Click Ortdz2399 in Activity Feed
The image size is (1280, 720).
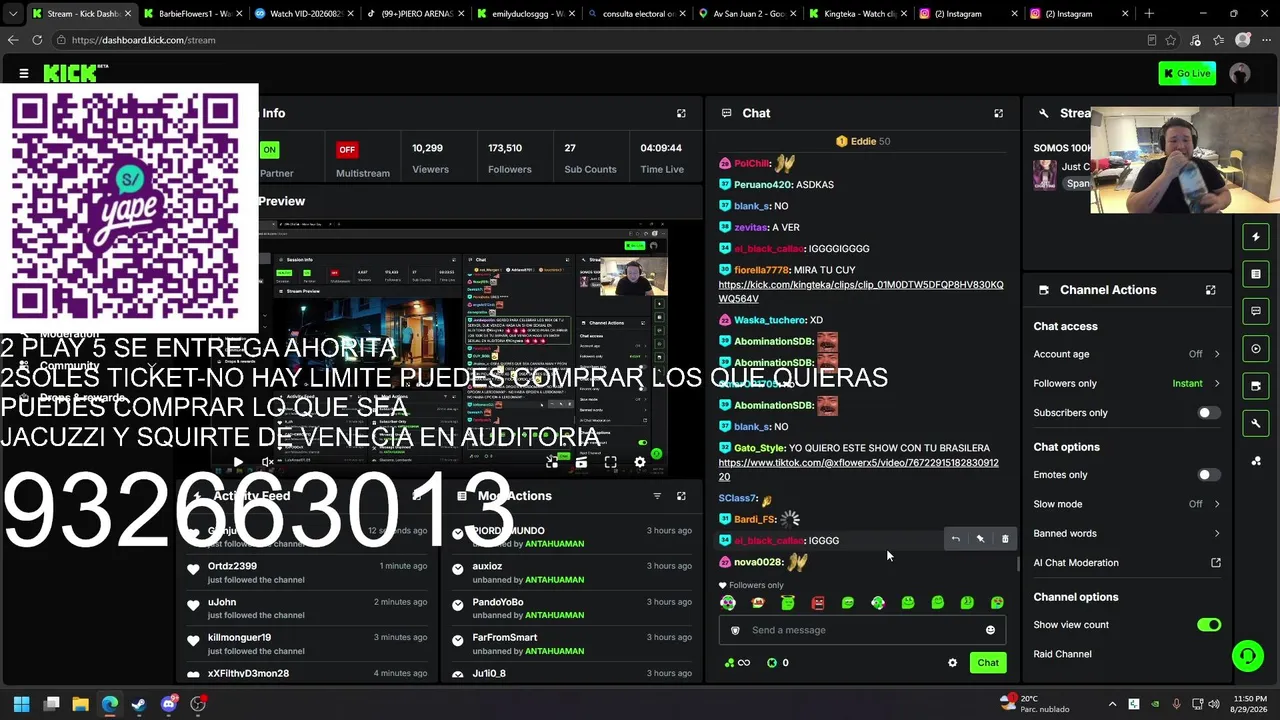232,566
